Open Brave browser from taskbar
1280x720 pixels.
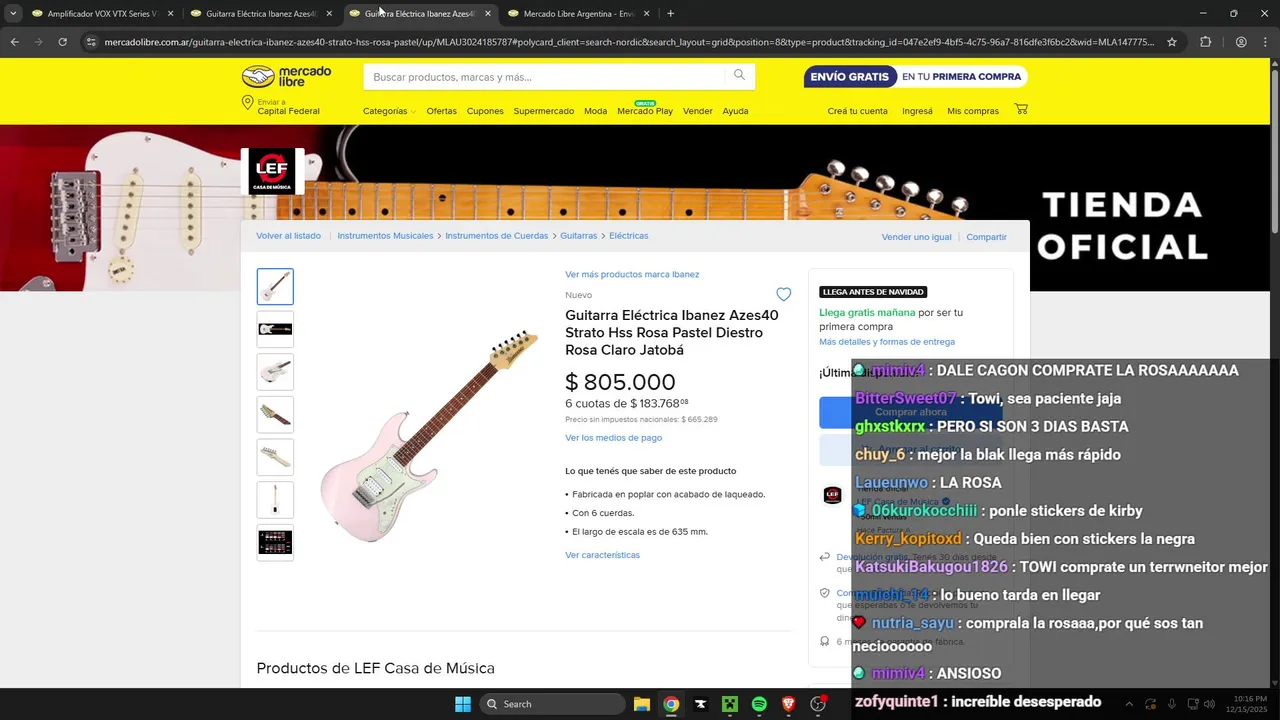(x=788, y=704)
